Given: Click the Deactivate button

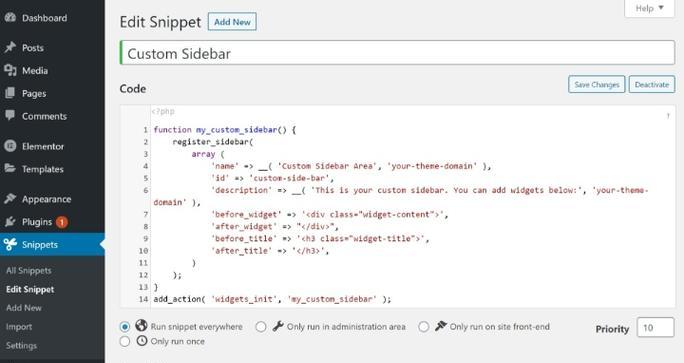Looking at the screenshot, I should pos(652,85).
